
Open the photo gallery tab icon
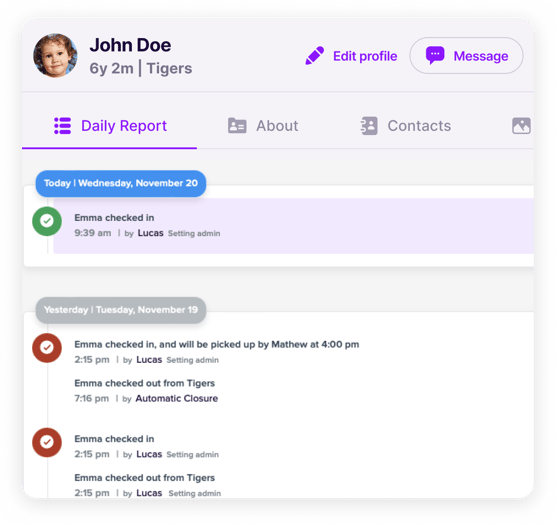tap(521, 126)
